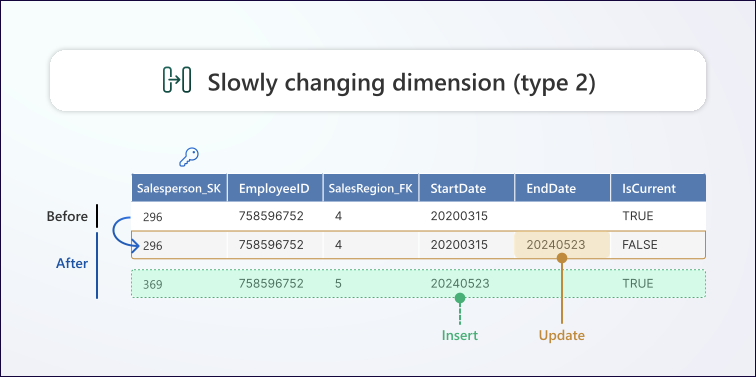Image resolution: width=756 pixels, height=377 pixels.
Task: Click StartDate value 20240523 in the green row
Action: 459,283
